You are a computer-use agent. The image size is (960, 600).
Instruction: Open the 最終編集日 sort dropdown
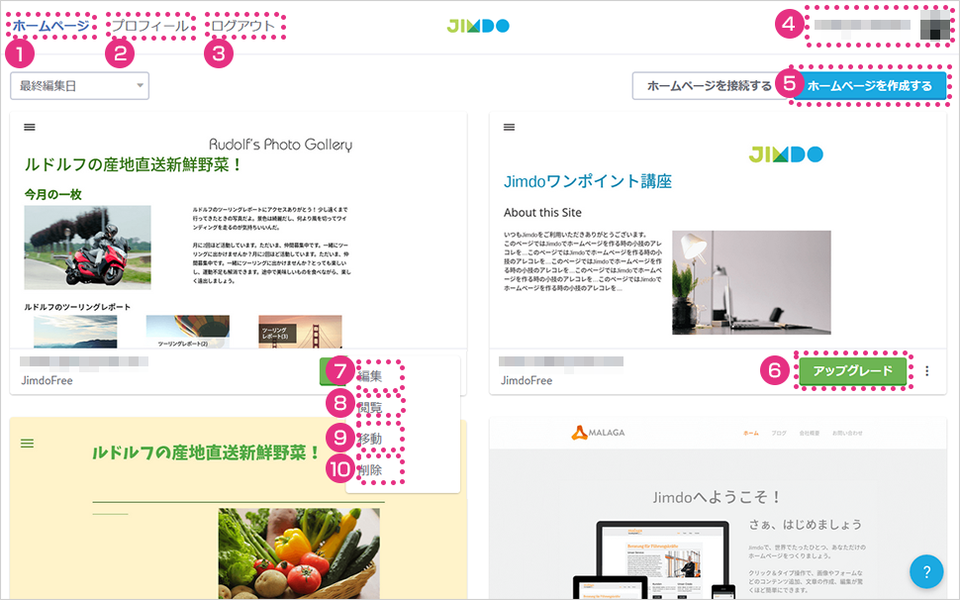point(80,86)
